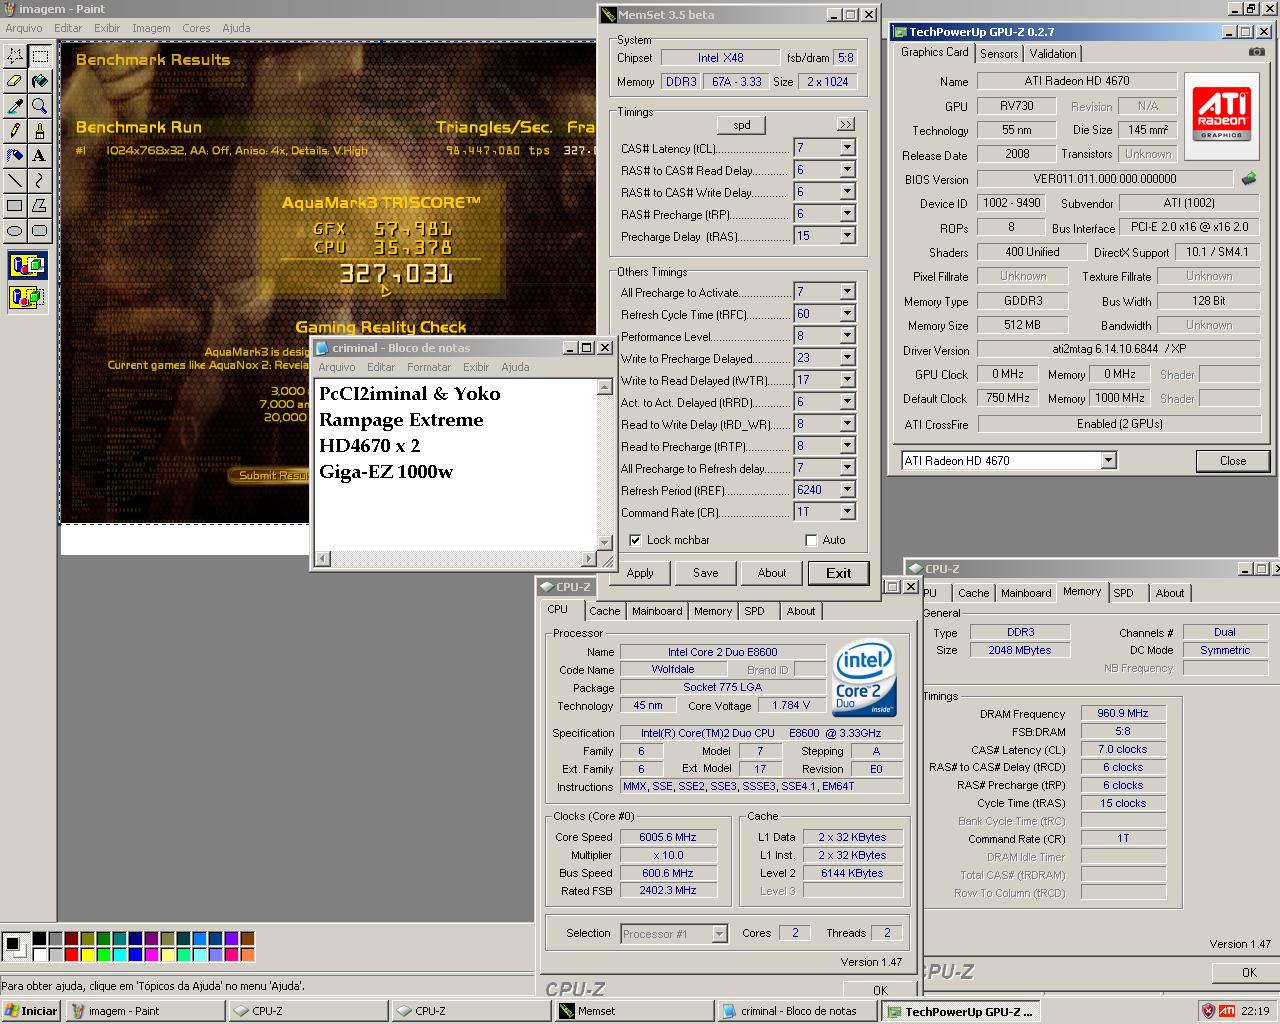
Task: Open the Cores menu in Paint
Action: (x=196, y=28)
